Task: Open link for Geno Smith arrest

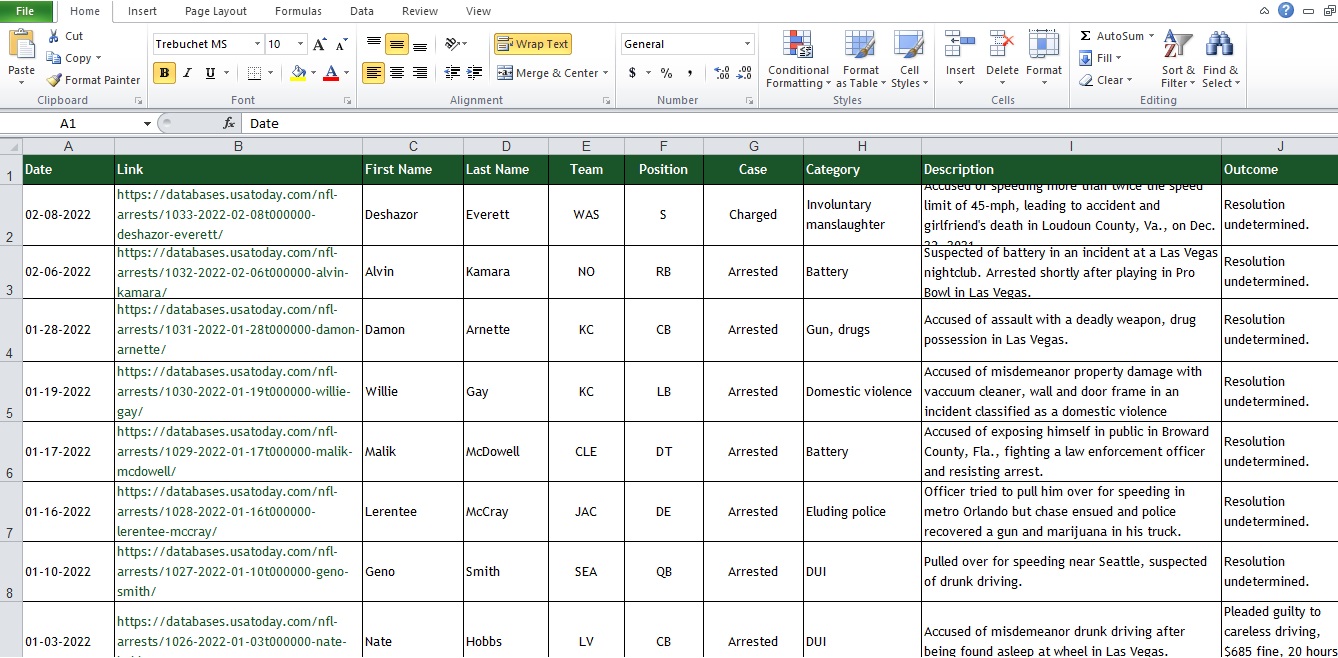Action: tap(233, 572)
